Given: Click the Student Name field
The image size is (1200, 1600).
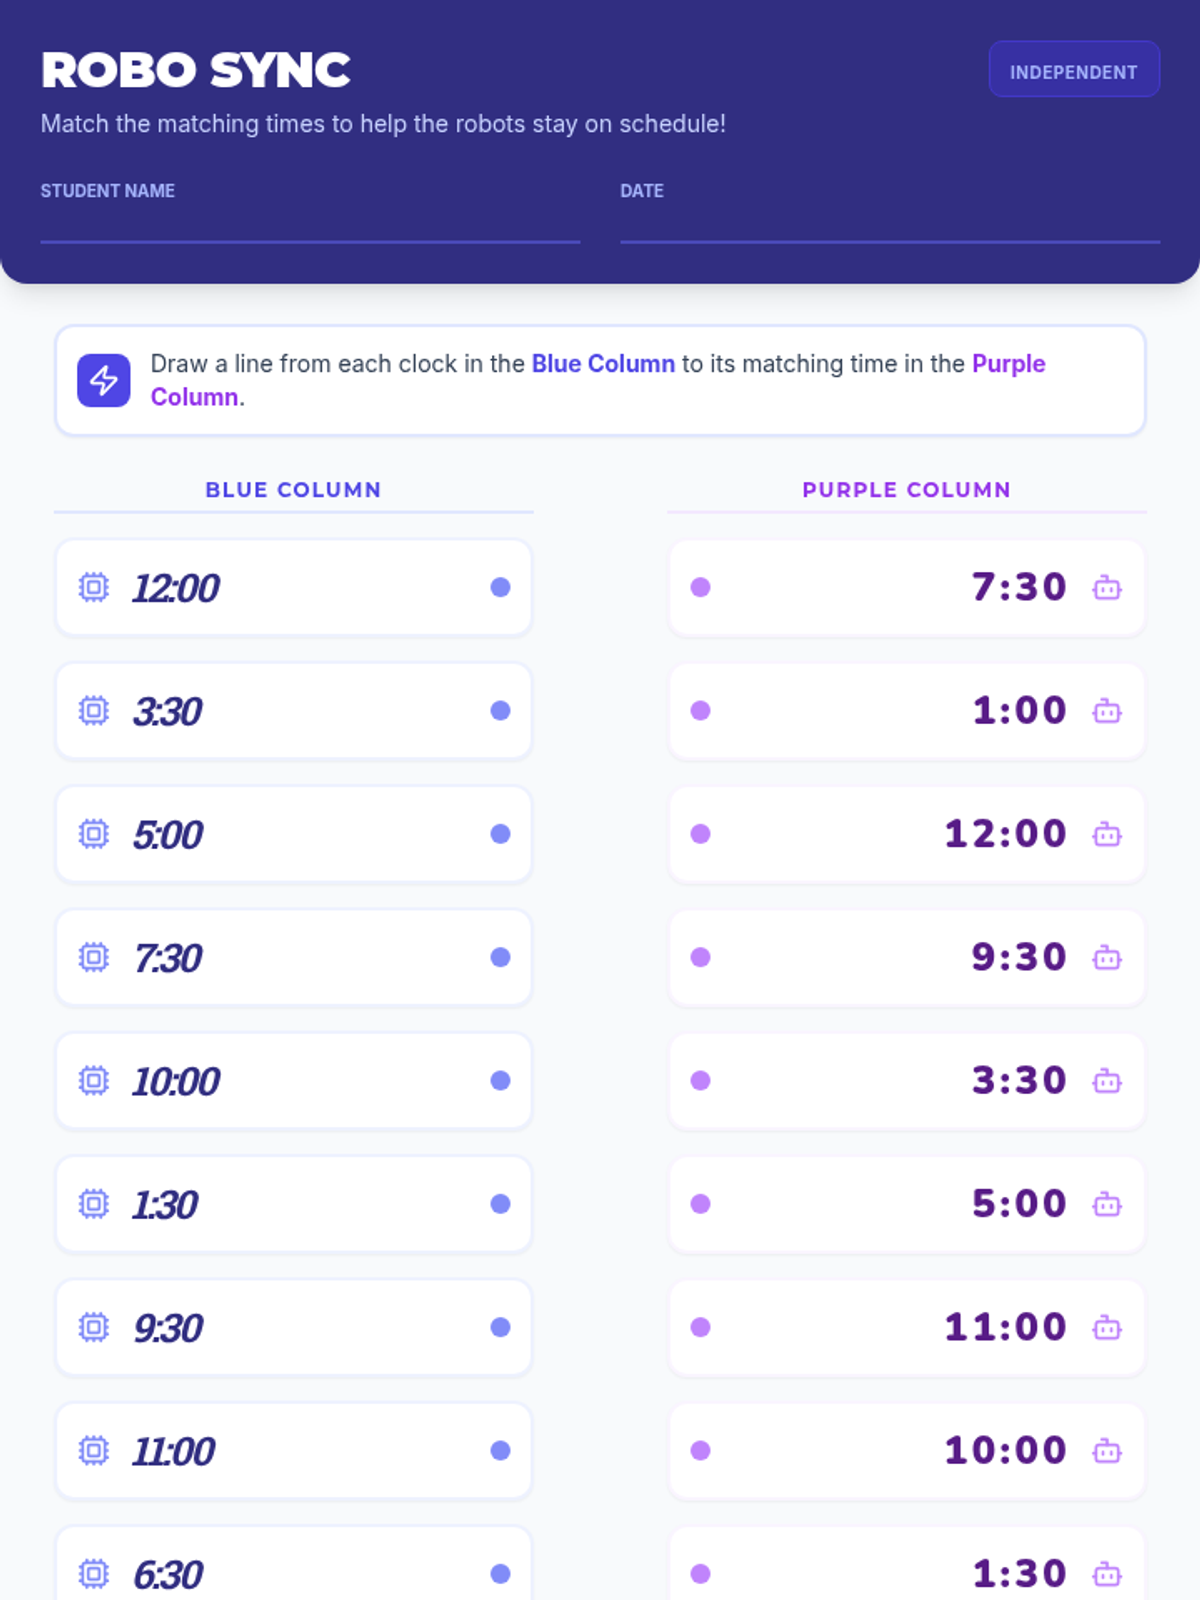Looking at the screenshot, I should 310,223.
